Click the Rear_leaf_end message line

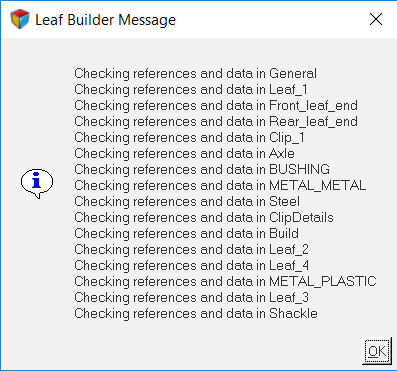point(216,121)
